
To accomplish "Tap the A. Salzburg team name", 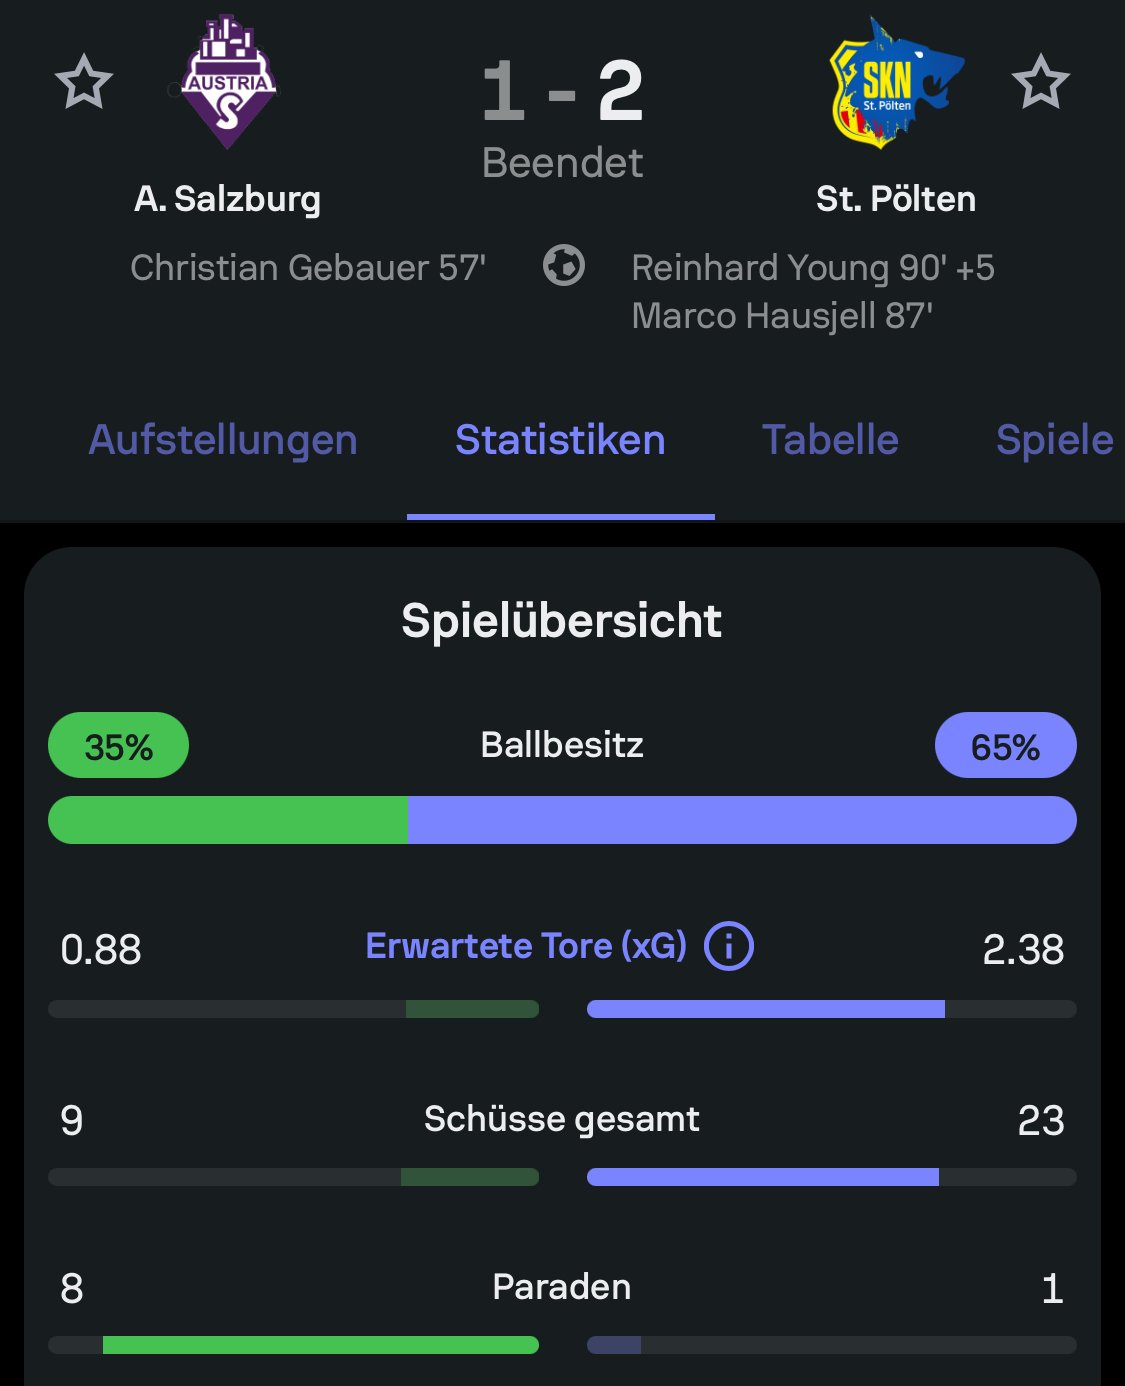I will tap(228, 199).
